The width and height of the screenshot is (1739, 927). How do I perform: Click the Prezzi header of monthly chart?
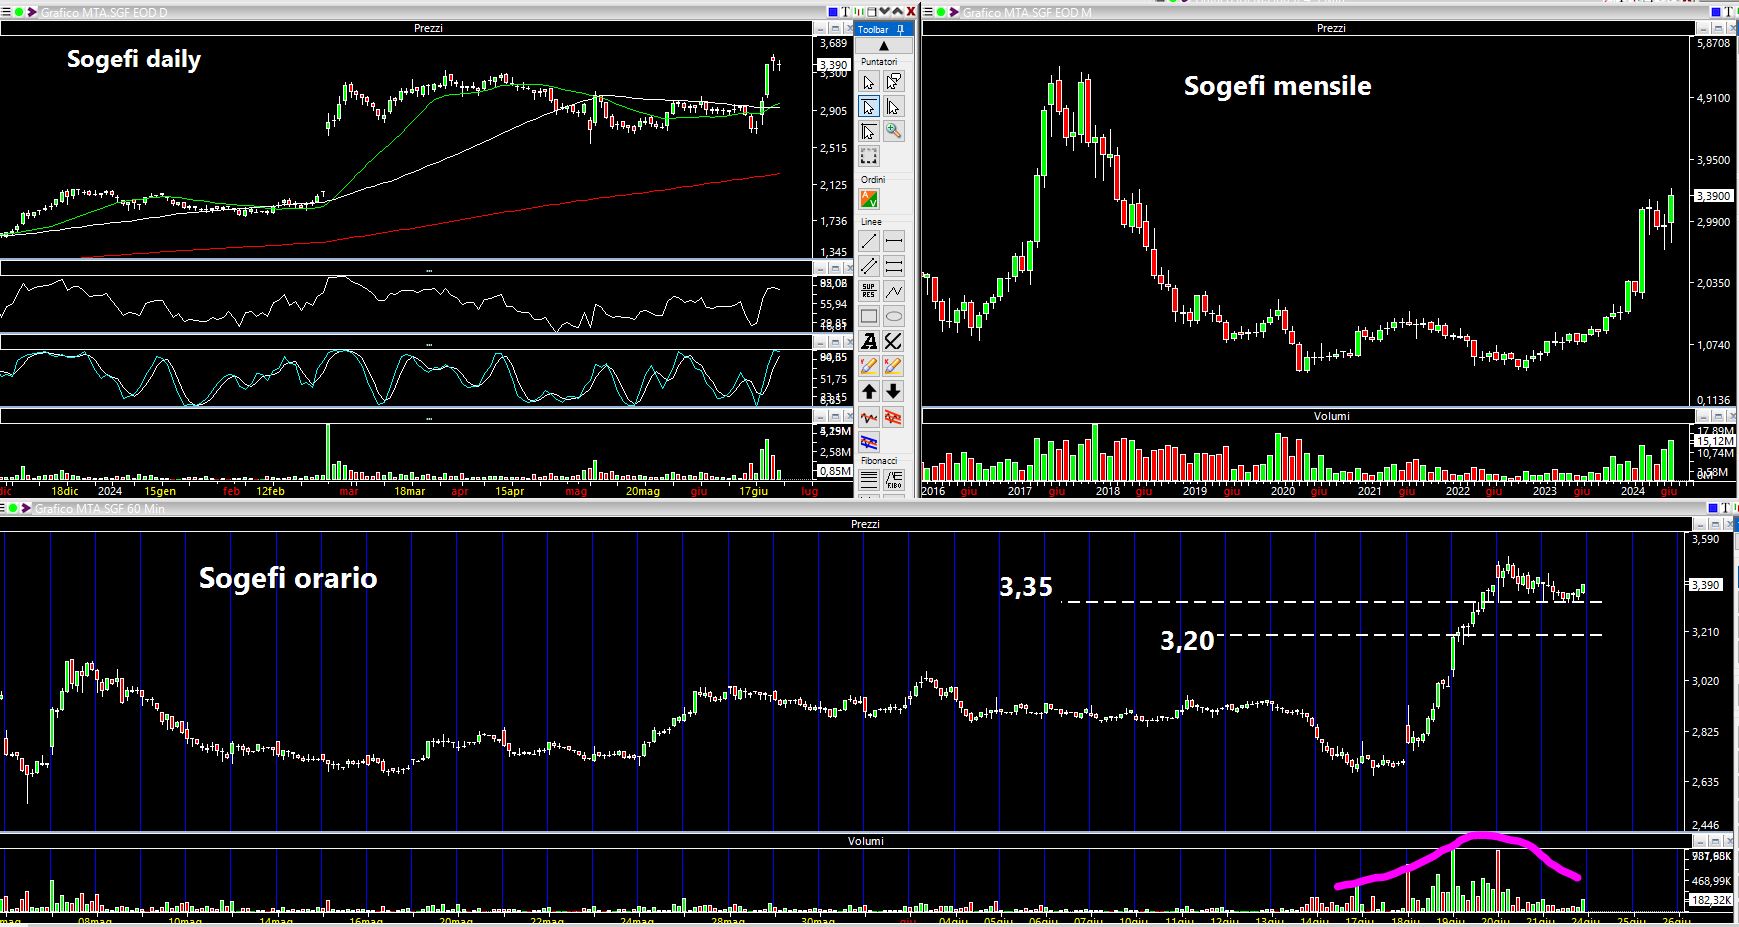1331,28
